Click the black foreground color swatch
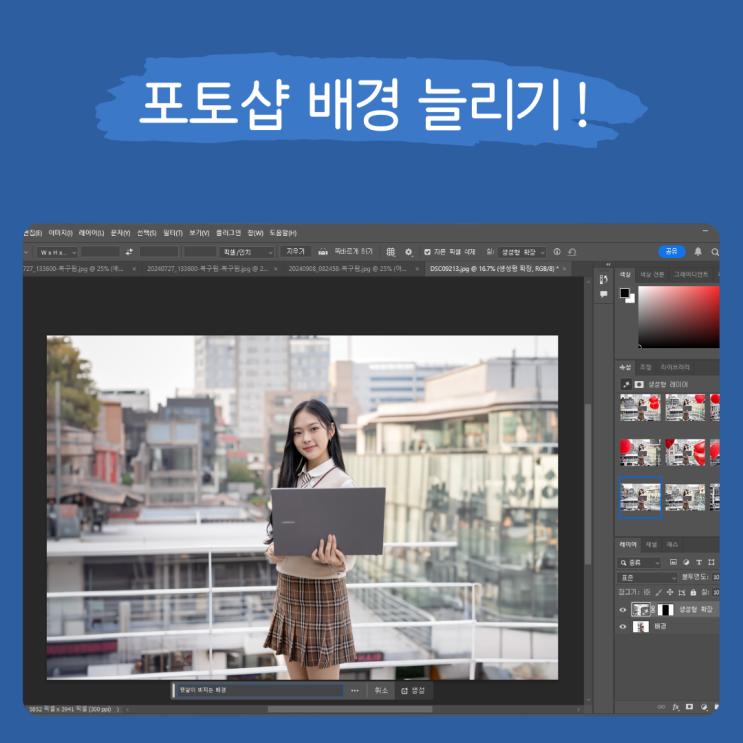 point(625,293)
